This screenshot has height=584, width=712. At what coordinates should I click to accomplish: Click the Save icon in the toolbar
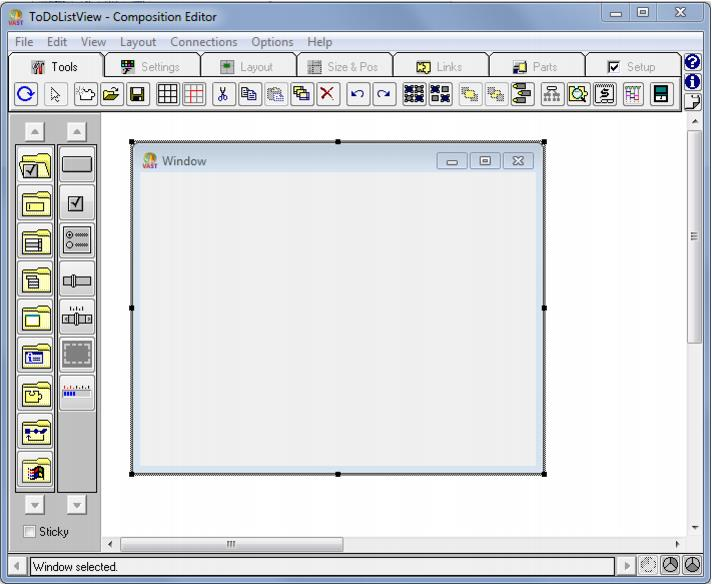tap(137, 95)
